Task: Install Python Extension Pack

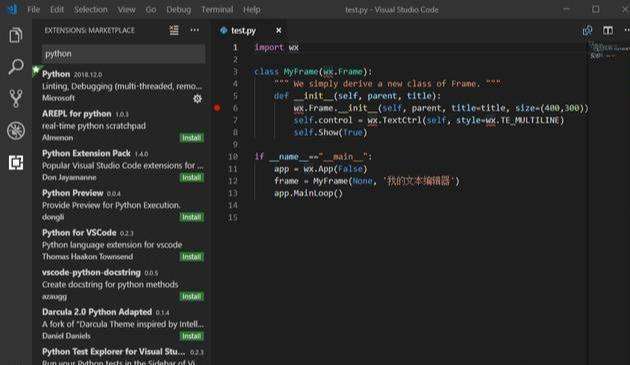Action: (x=191, y=178)
